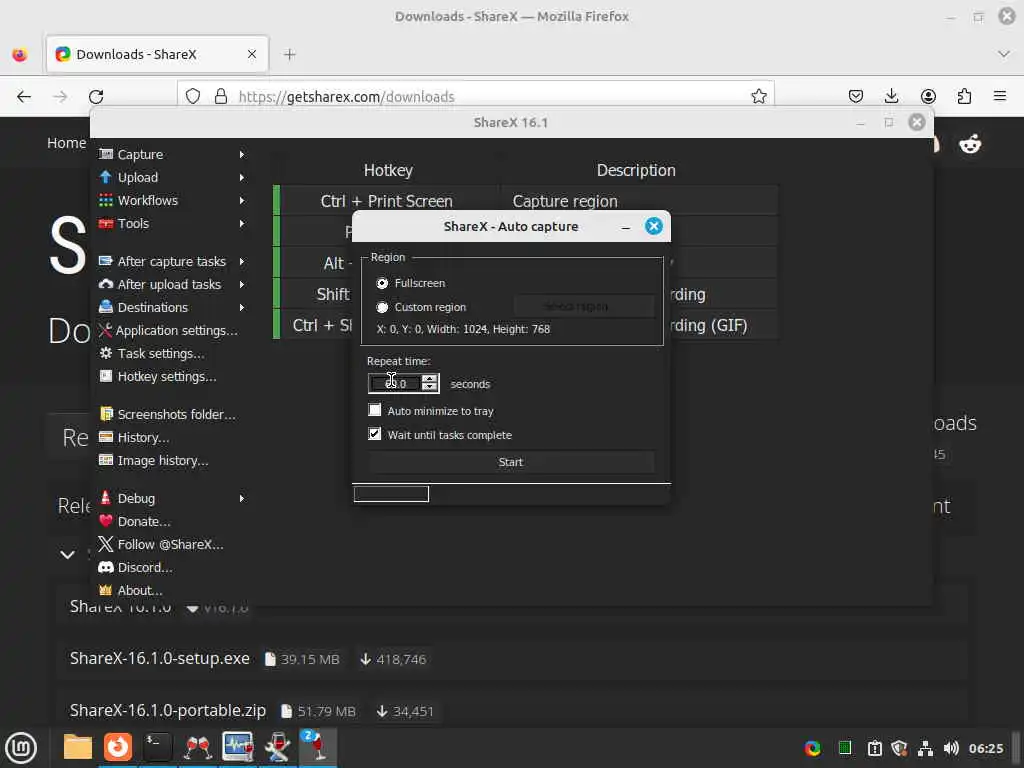The height and width of the screenshot is (768, 1024).
Task: Expand After upload tasks arrow
Action: coord(242,284)
